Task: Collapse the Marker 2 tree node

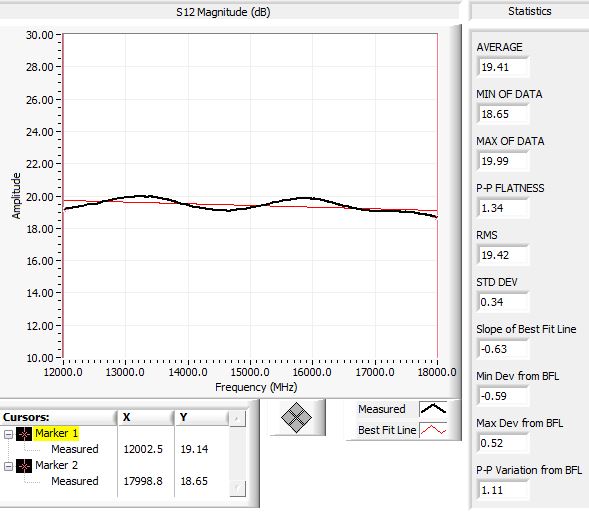Action: [8, 467]
